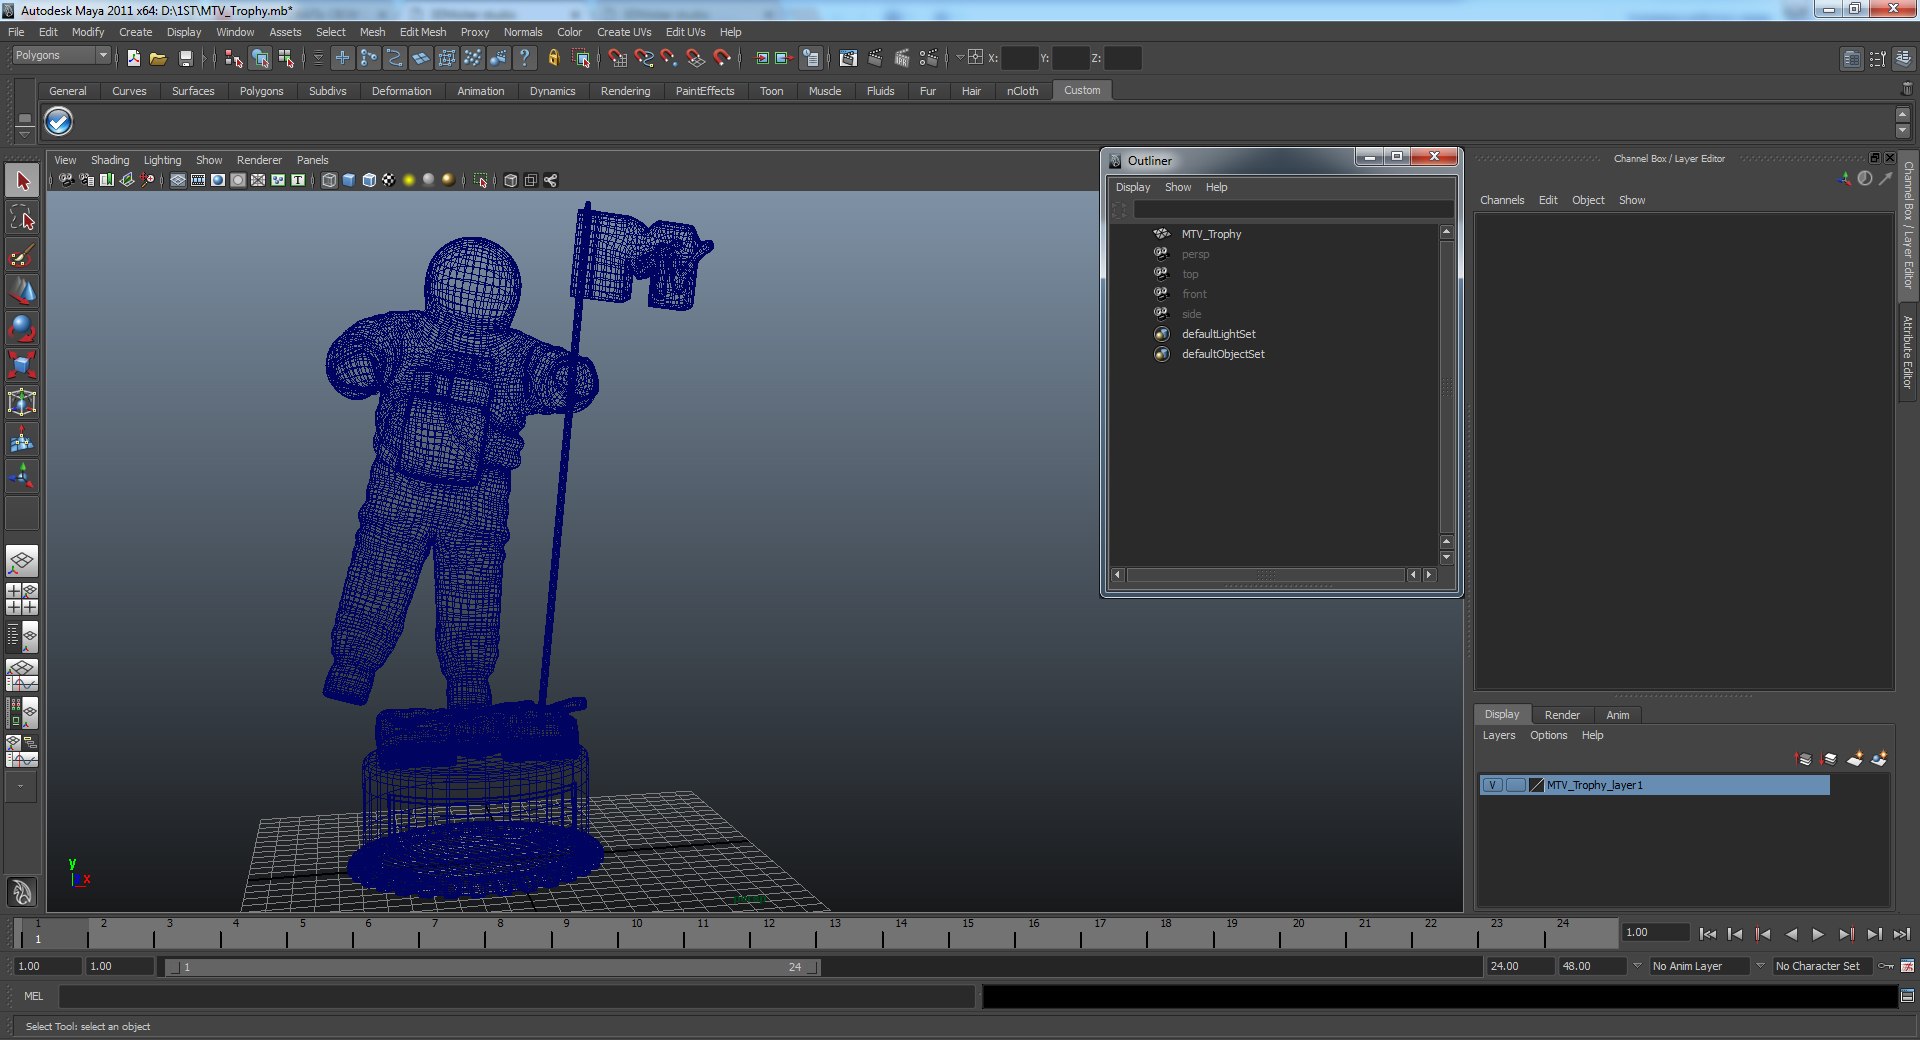Toggle viewport grid display icon
This screenshot has height=1040, width=1920.
tap(178, 180)
